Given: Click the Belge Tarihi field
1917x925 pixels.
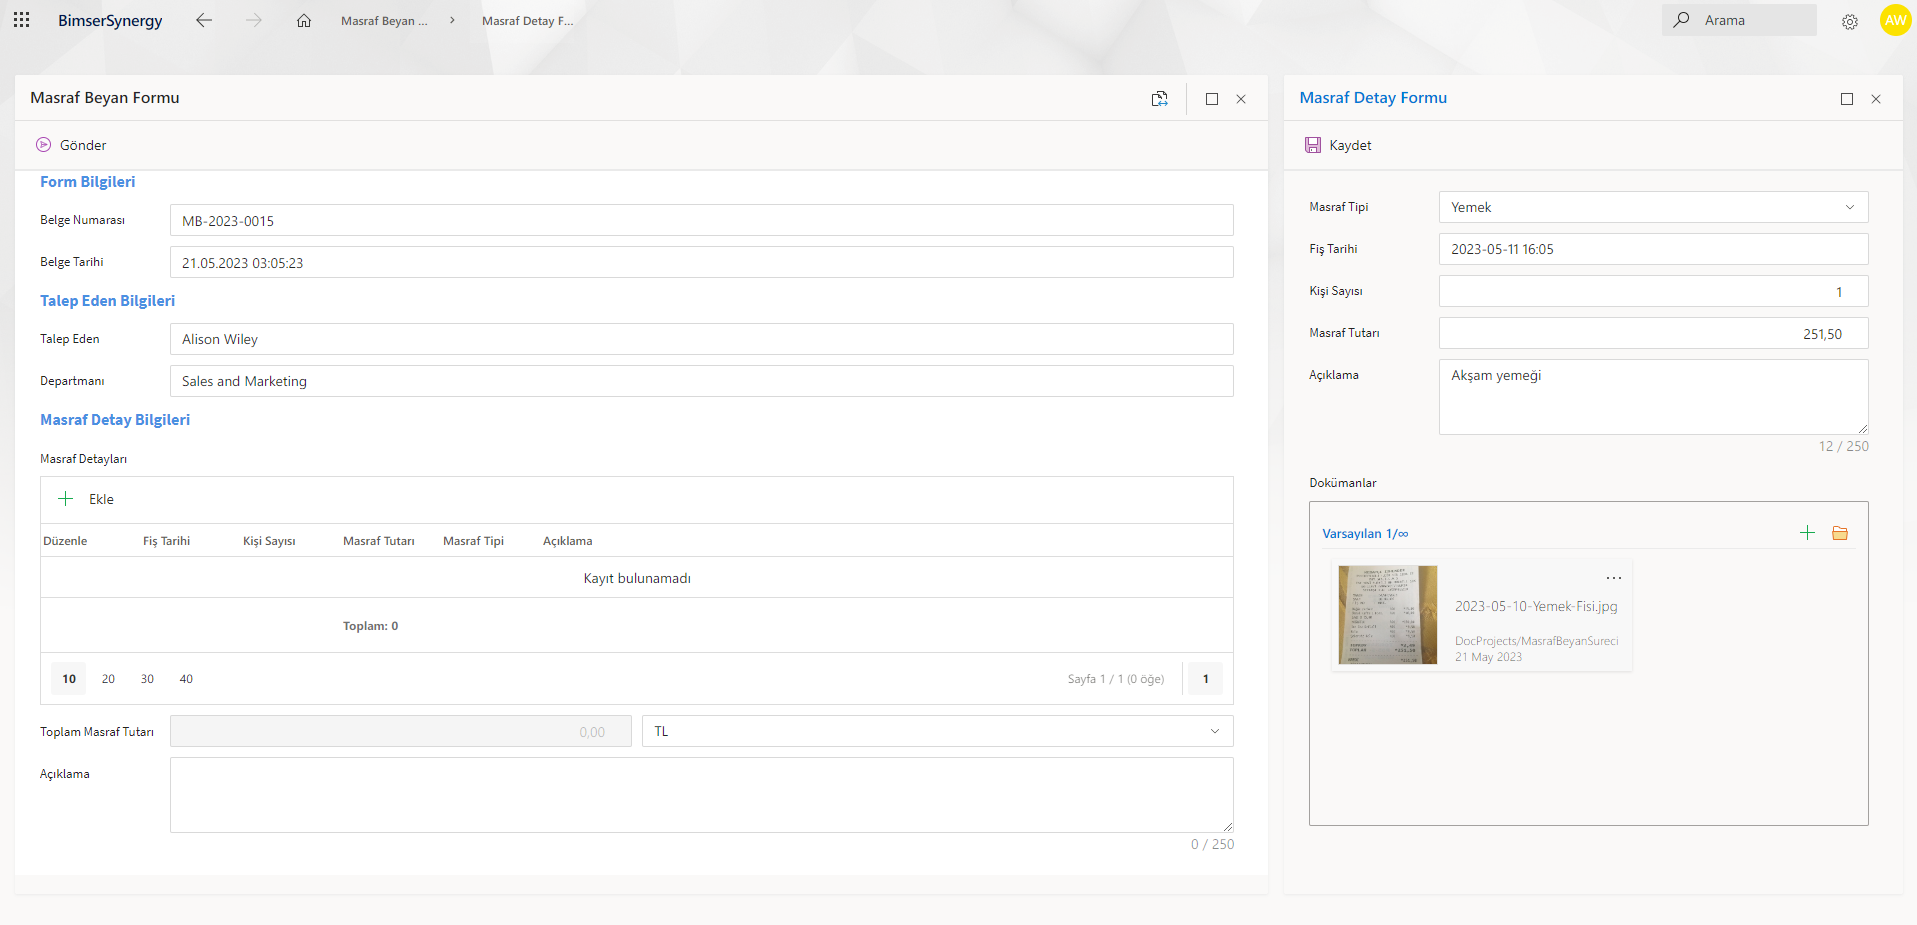Looking at the screenshot, I should (x=701, y=262).
